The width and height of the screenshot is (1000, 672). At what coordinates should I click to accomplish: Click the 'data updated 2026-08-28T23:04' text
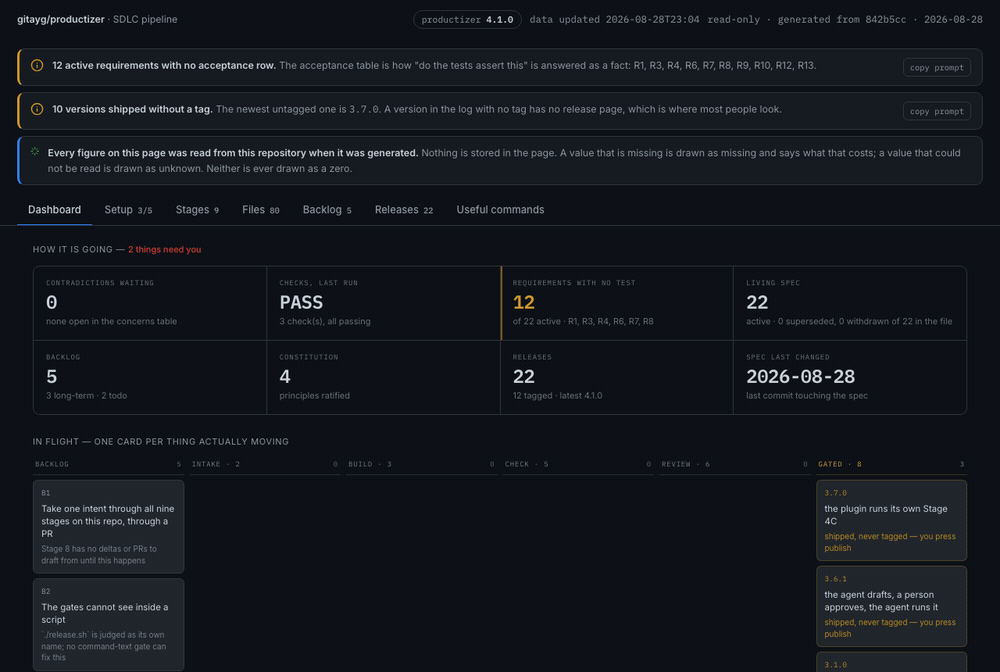point(615,20)
